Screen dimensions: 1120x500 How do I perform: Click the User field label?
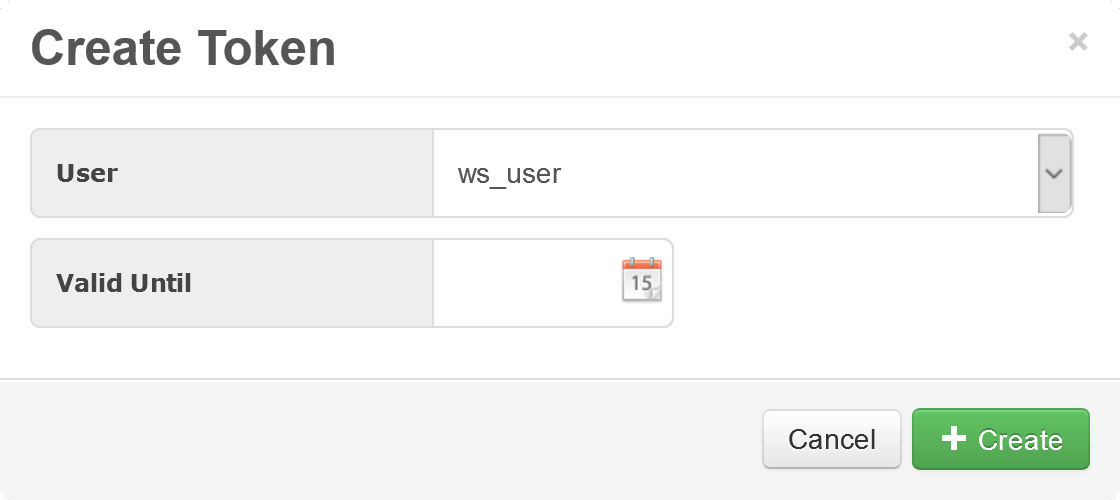point(87,173)
